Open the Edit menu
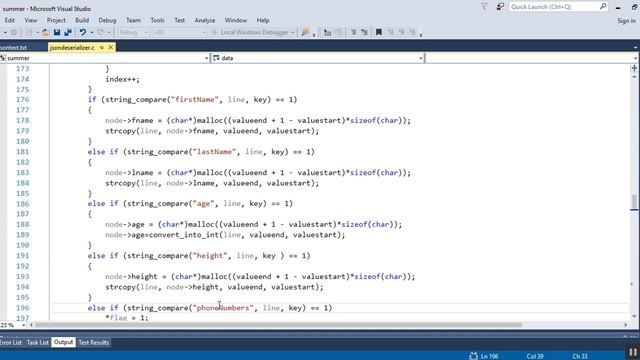 pyautogui.click(x=9, y=20)
